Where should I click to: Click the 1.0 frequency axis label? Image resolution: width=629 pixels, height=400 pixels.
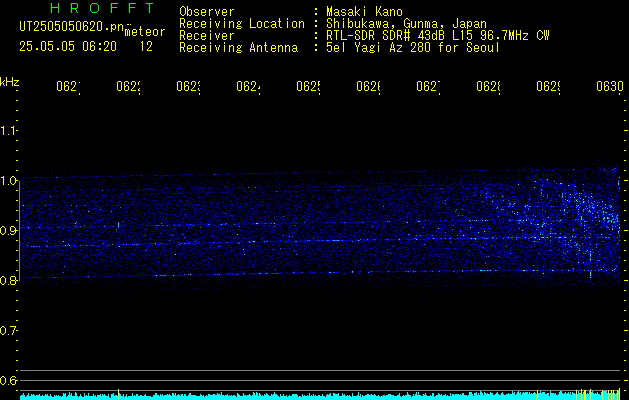(8, 181)
